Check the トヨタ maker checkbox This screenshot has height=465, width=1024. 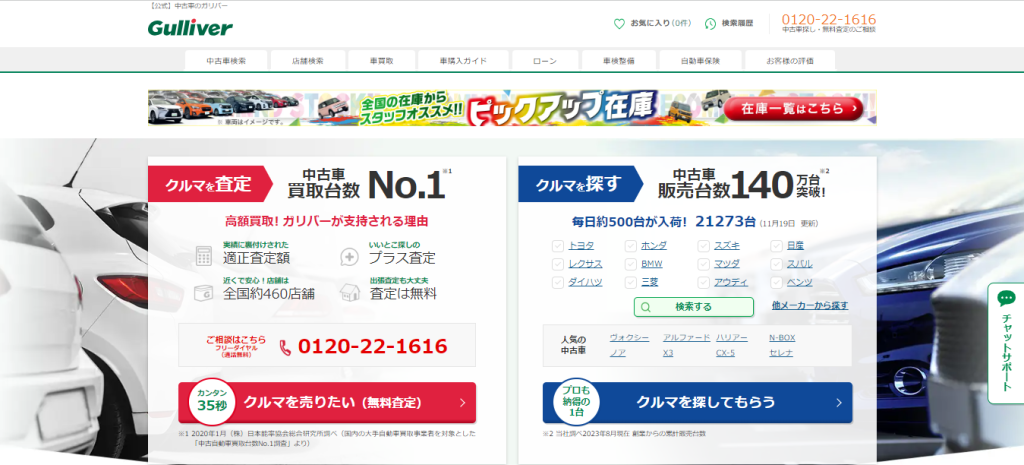click(558, 245)
